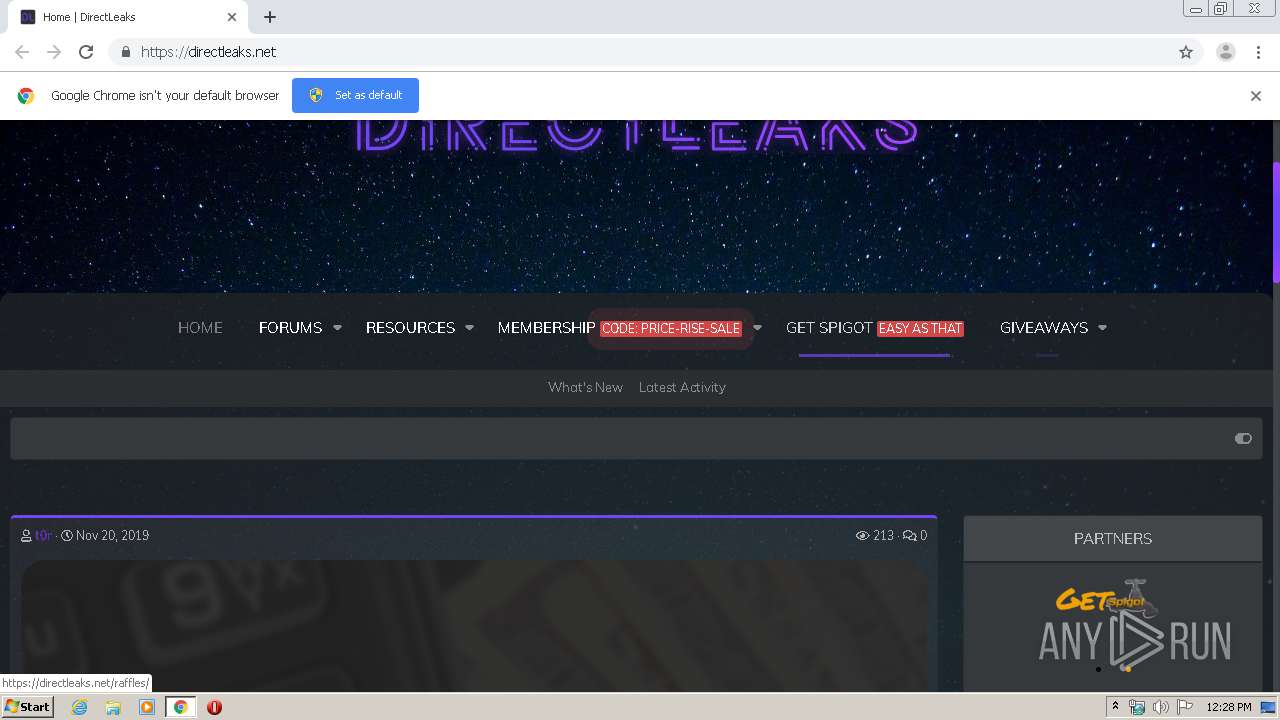The height and width of the screenshot is (720, 1280).
Task: Open a new browser tab
Action: pos(270,17)
